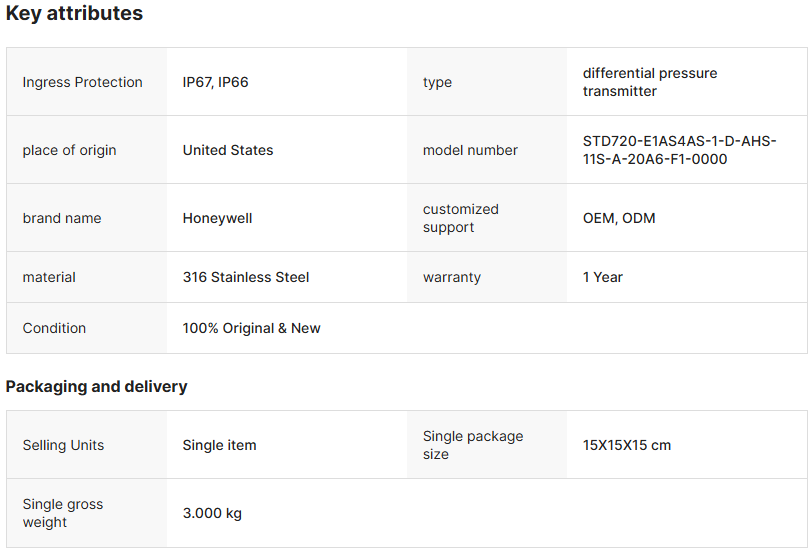Image resolution: width=812 pixels, height=558 pixels.
Task: Click the 316 Stainless Steel value
Action: 246,277
